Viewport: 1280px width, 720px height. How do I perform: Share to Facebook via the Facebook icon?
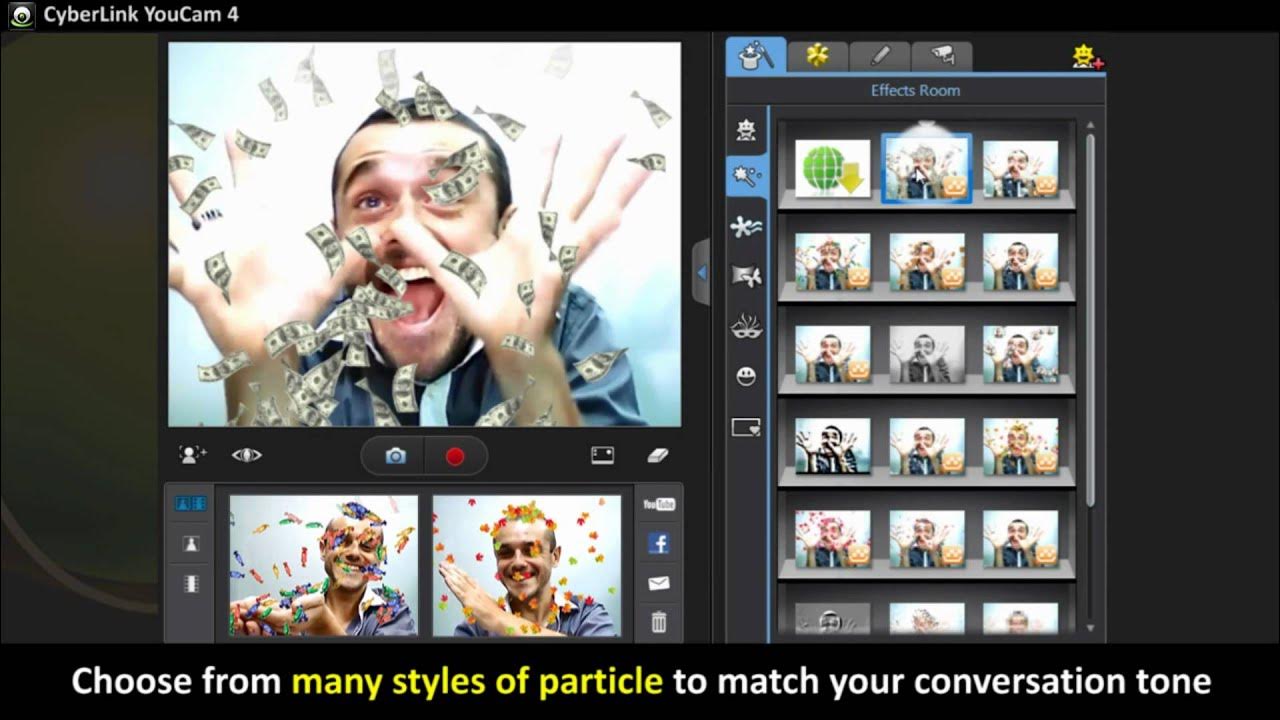pos(658,543)
